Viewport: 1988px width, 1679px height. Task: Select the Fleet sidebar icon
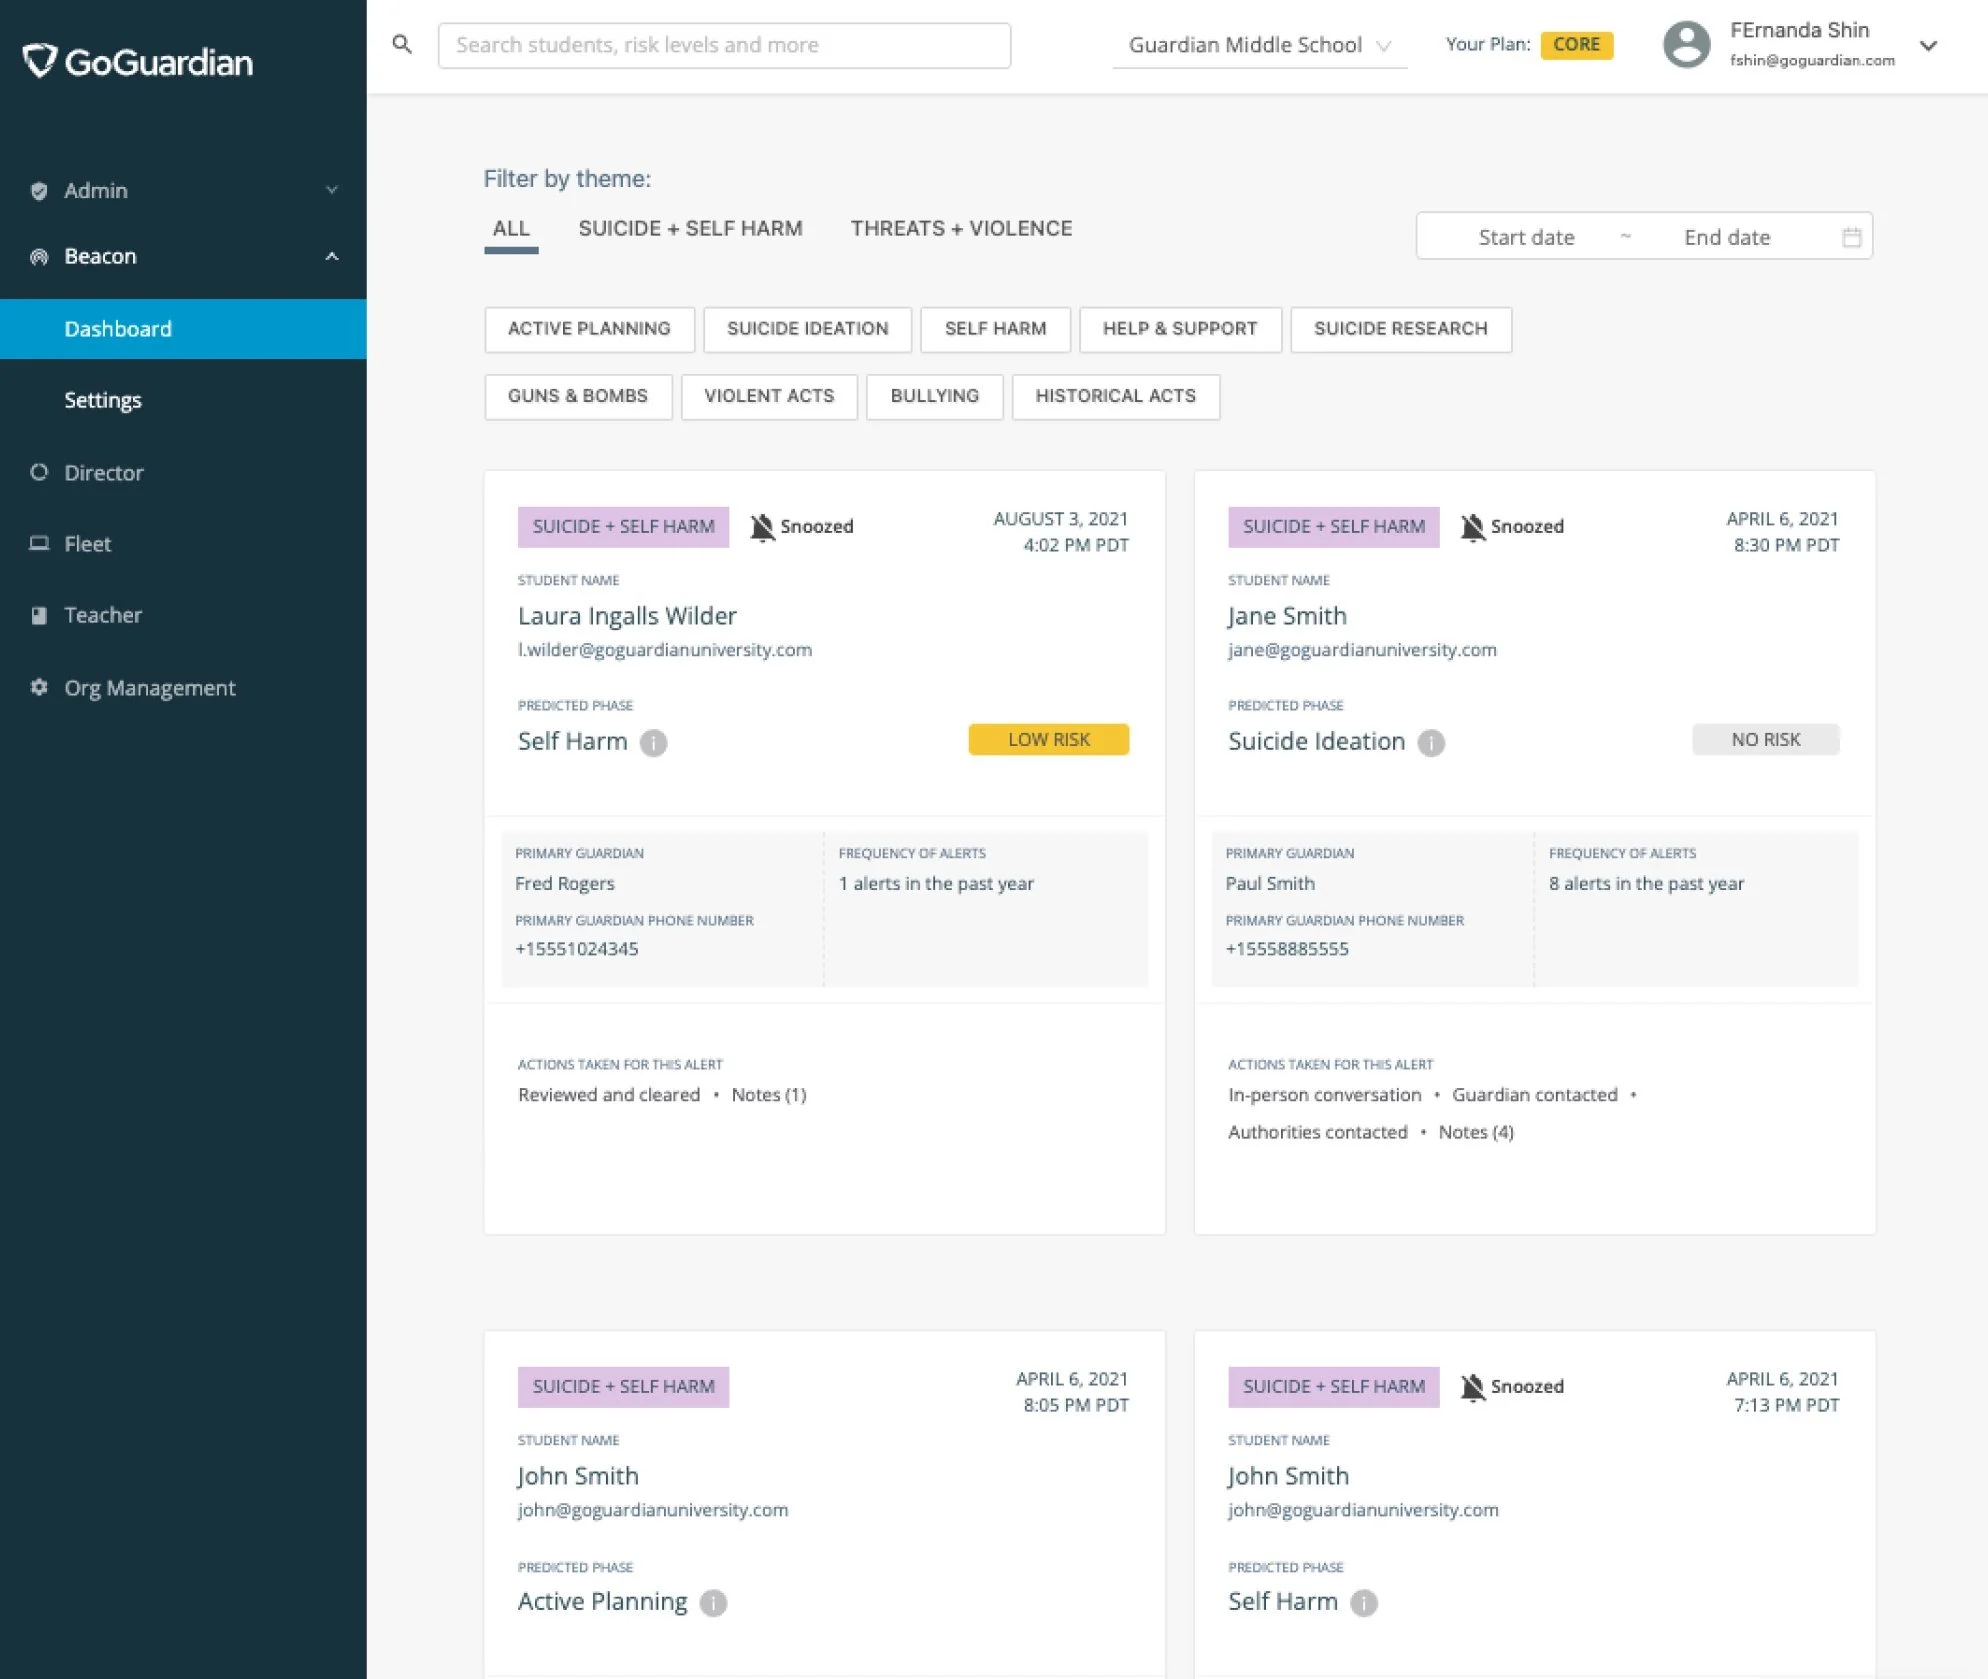(40, 543)
